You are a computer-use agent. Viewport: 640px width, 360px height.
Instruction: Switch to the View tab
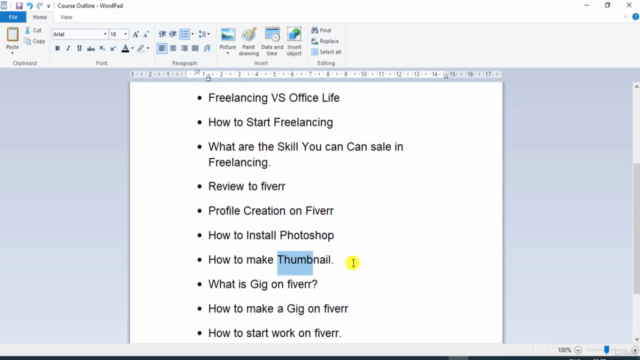66,17
